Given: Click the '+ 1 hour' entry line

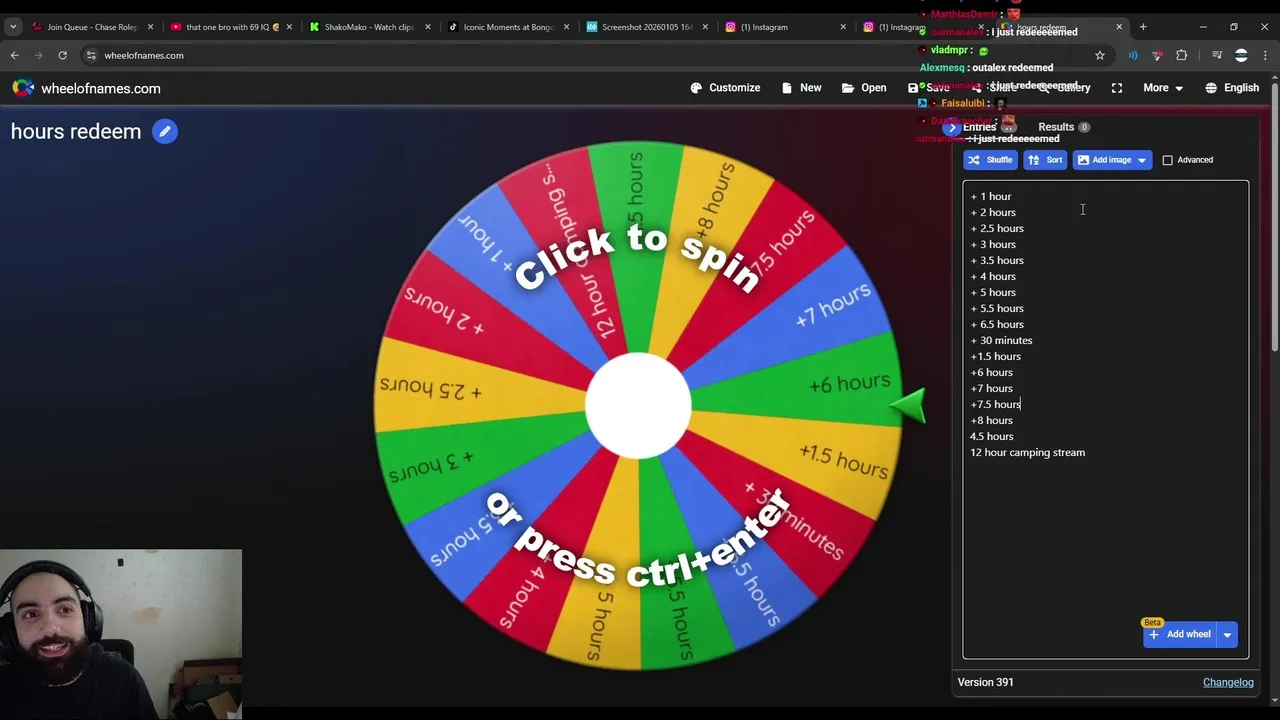Looking at the screenshot, I should (991, 196).
